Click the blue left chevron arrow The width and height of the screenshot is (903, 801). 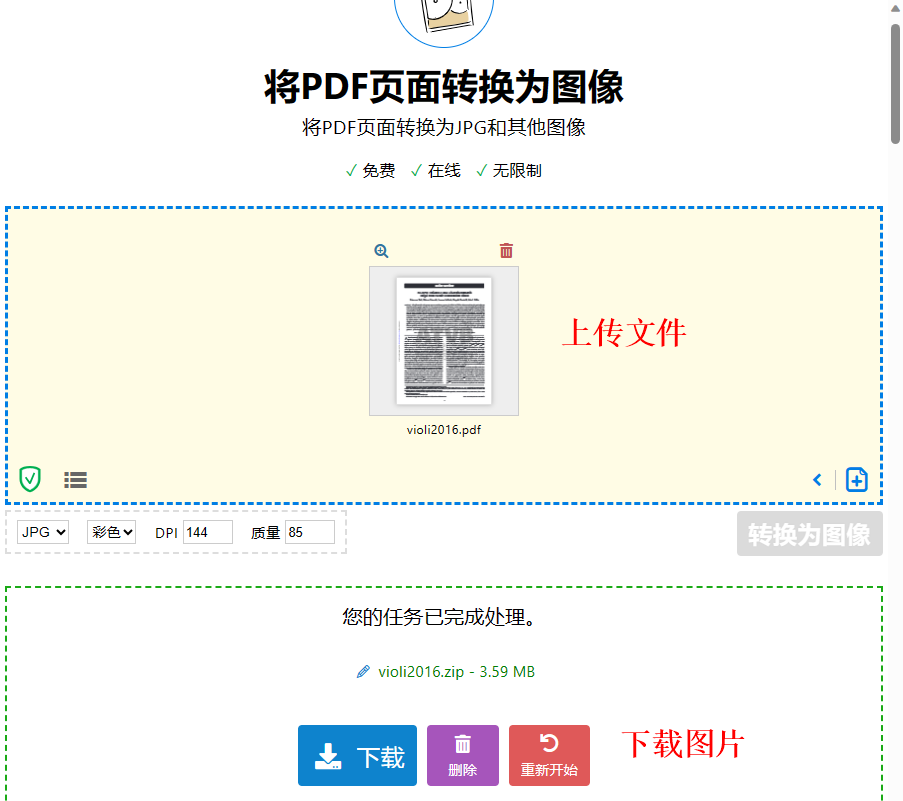point(817,480)
